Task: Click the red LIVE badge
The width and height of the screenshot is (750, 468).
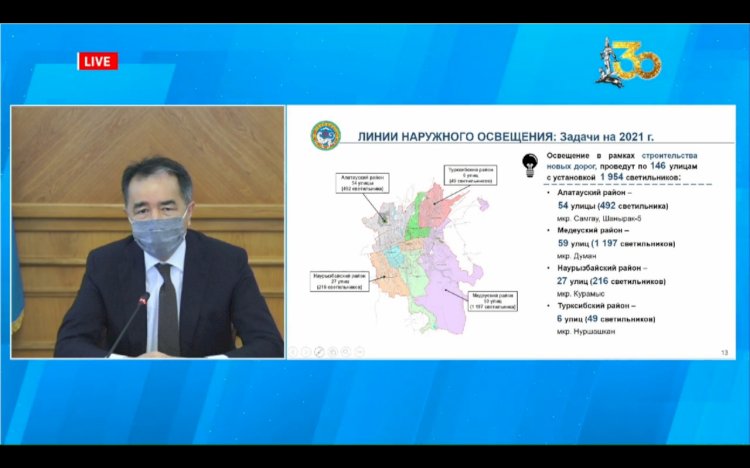Action: (98, 61)
